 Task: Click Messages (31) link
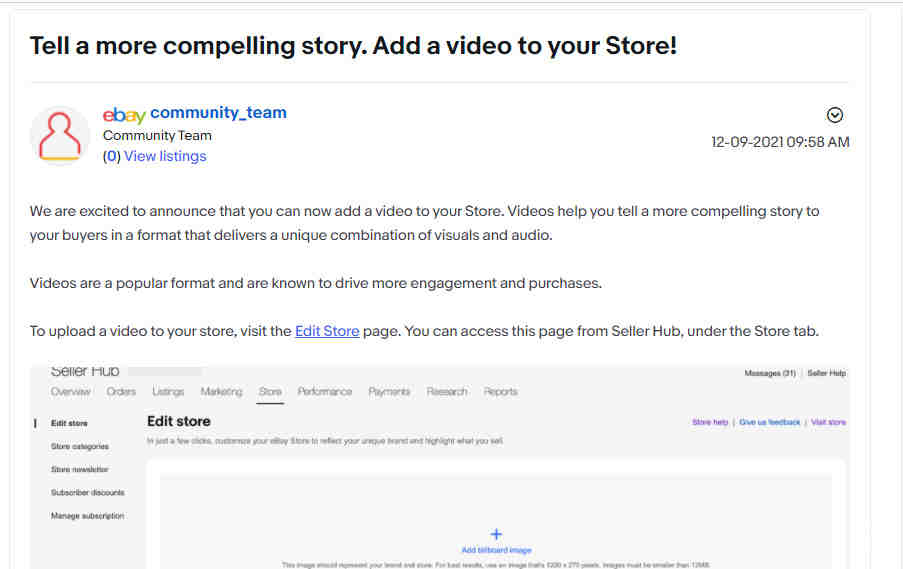pyautogui.click(x=770, y=373)
